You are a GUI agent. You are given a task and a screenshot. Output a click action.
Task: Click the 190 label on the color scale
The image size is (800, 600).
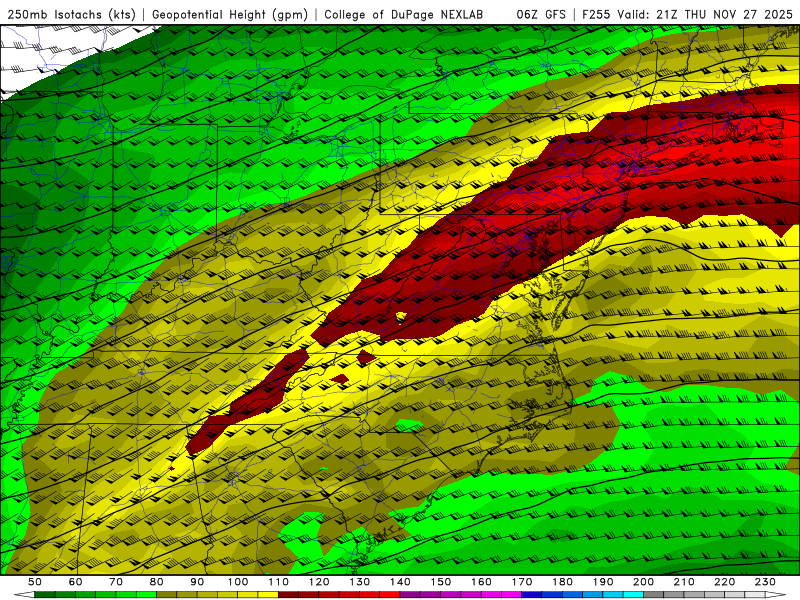603,582
